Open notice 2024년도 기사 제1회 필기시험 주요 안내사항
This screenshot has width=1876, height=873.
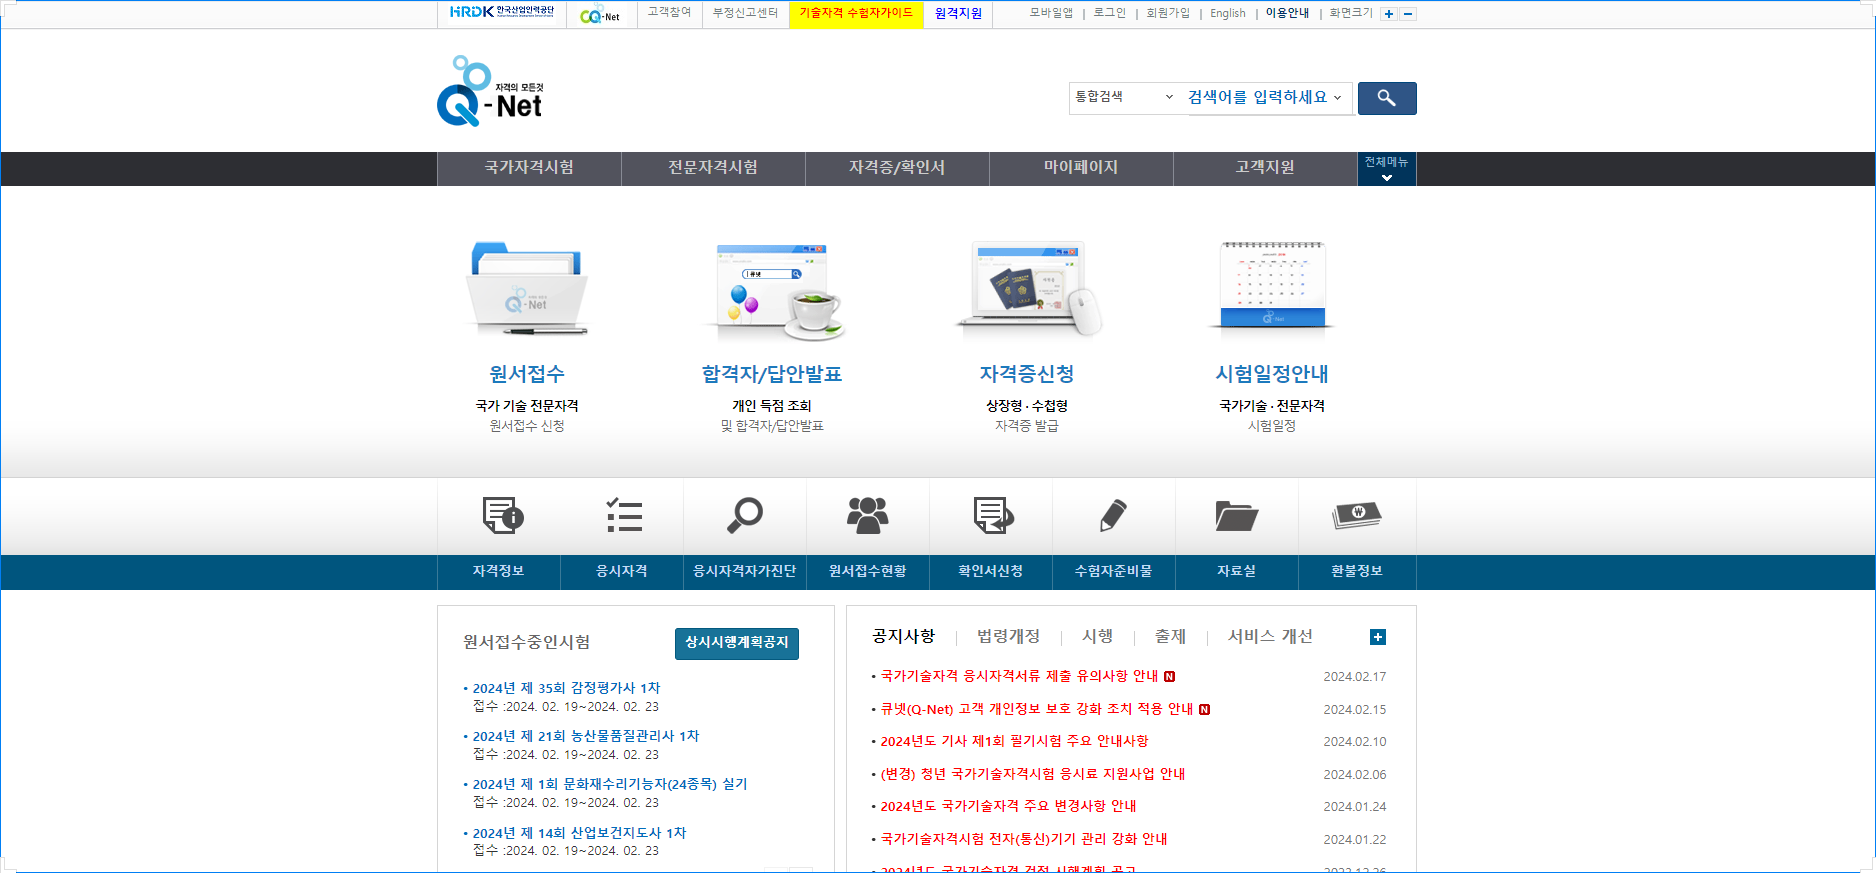click(x=1014, y=741)
